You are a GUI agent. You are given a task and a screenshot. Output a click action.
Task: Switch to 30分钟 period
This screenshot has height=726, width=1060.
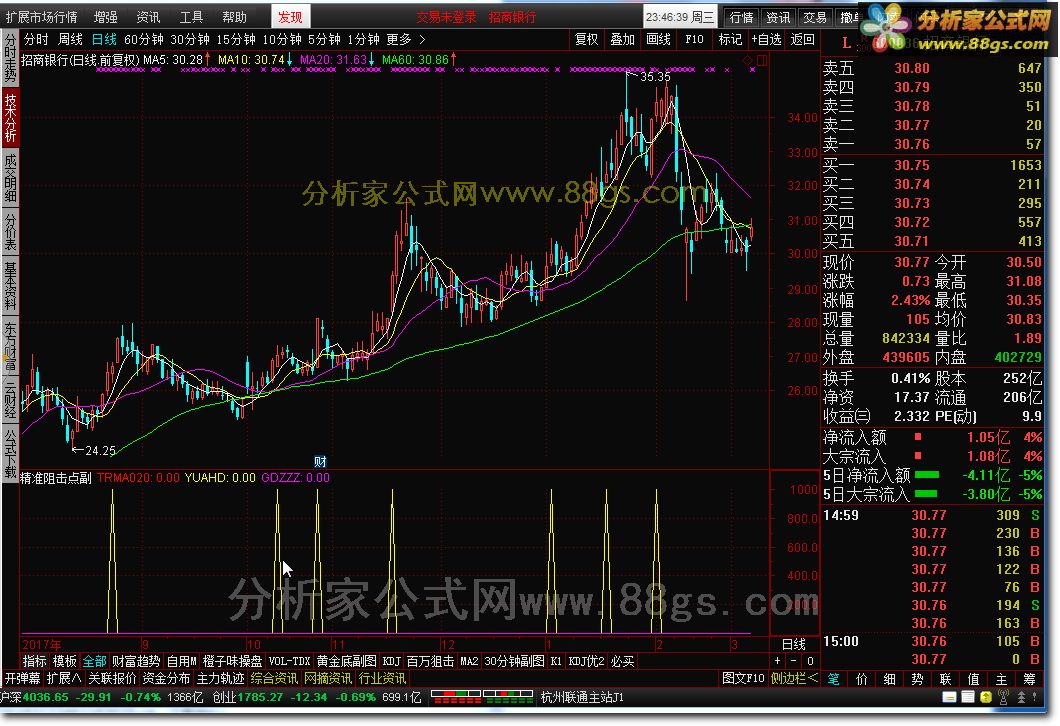[x=190, y=40]
